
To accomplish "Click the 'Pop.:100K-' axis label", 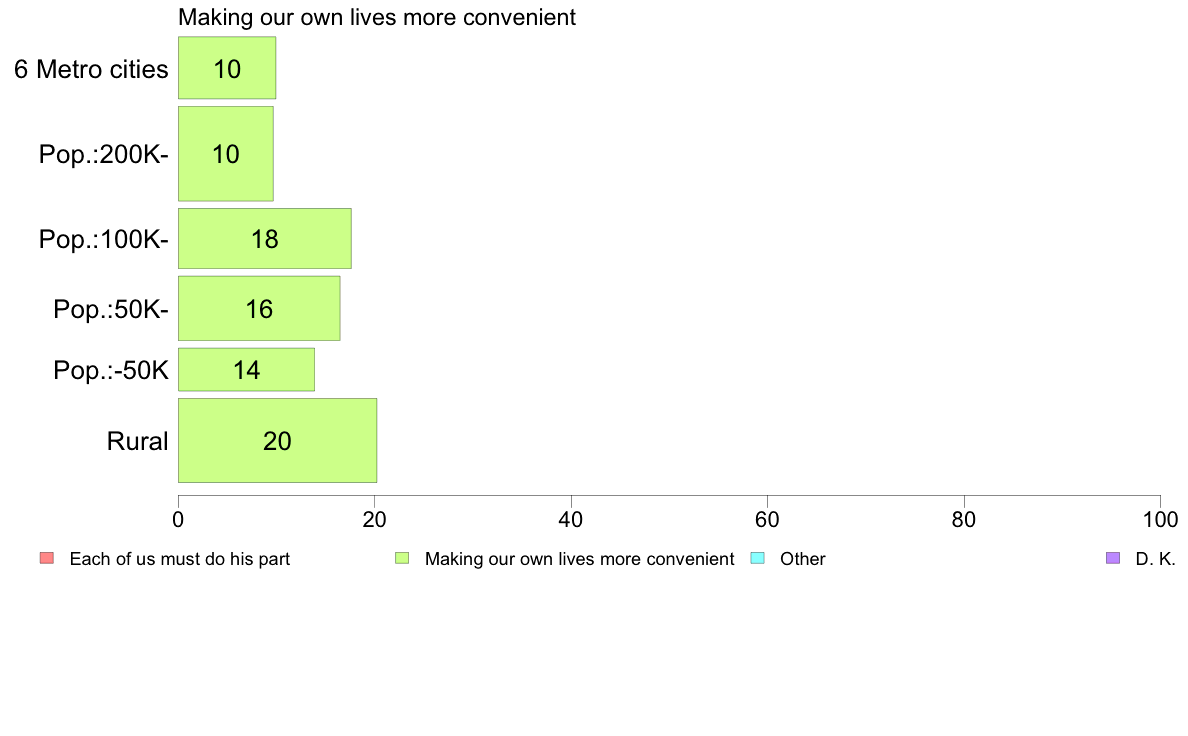I will click(x=104, y=240).
